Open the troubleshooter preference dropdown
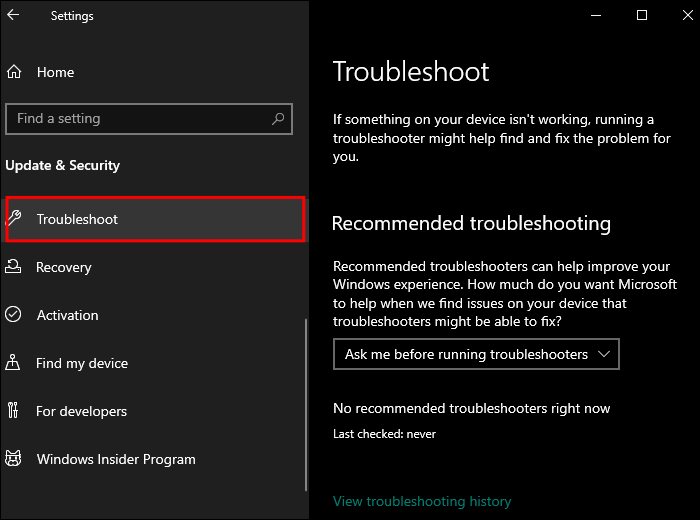The image size is (700, 520). (476, 354)
